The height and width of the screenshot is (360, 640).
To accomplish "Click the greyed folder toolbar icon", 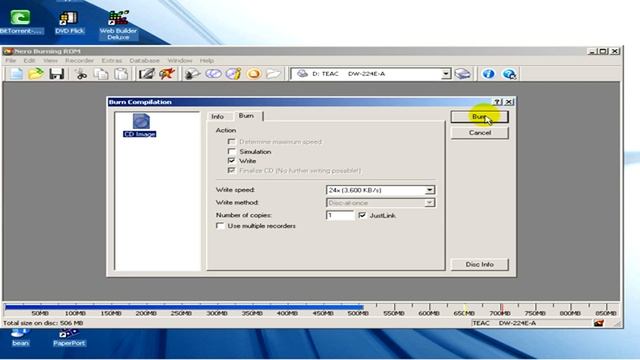I will click(x=273, y=74).
